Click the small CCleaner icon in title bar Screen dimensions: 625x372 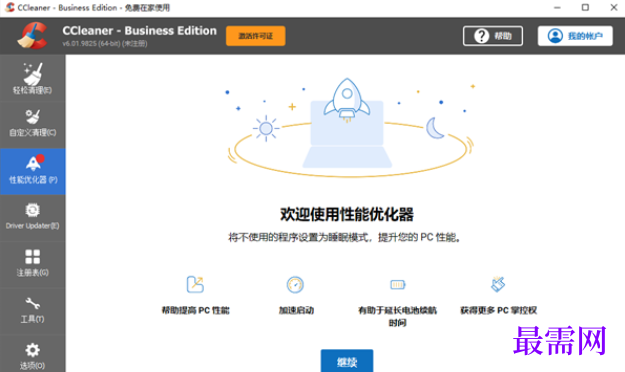click(x=10, y=8)
